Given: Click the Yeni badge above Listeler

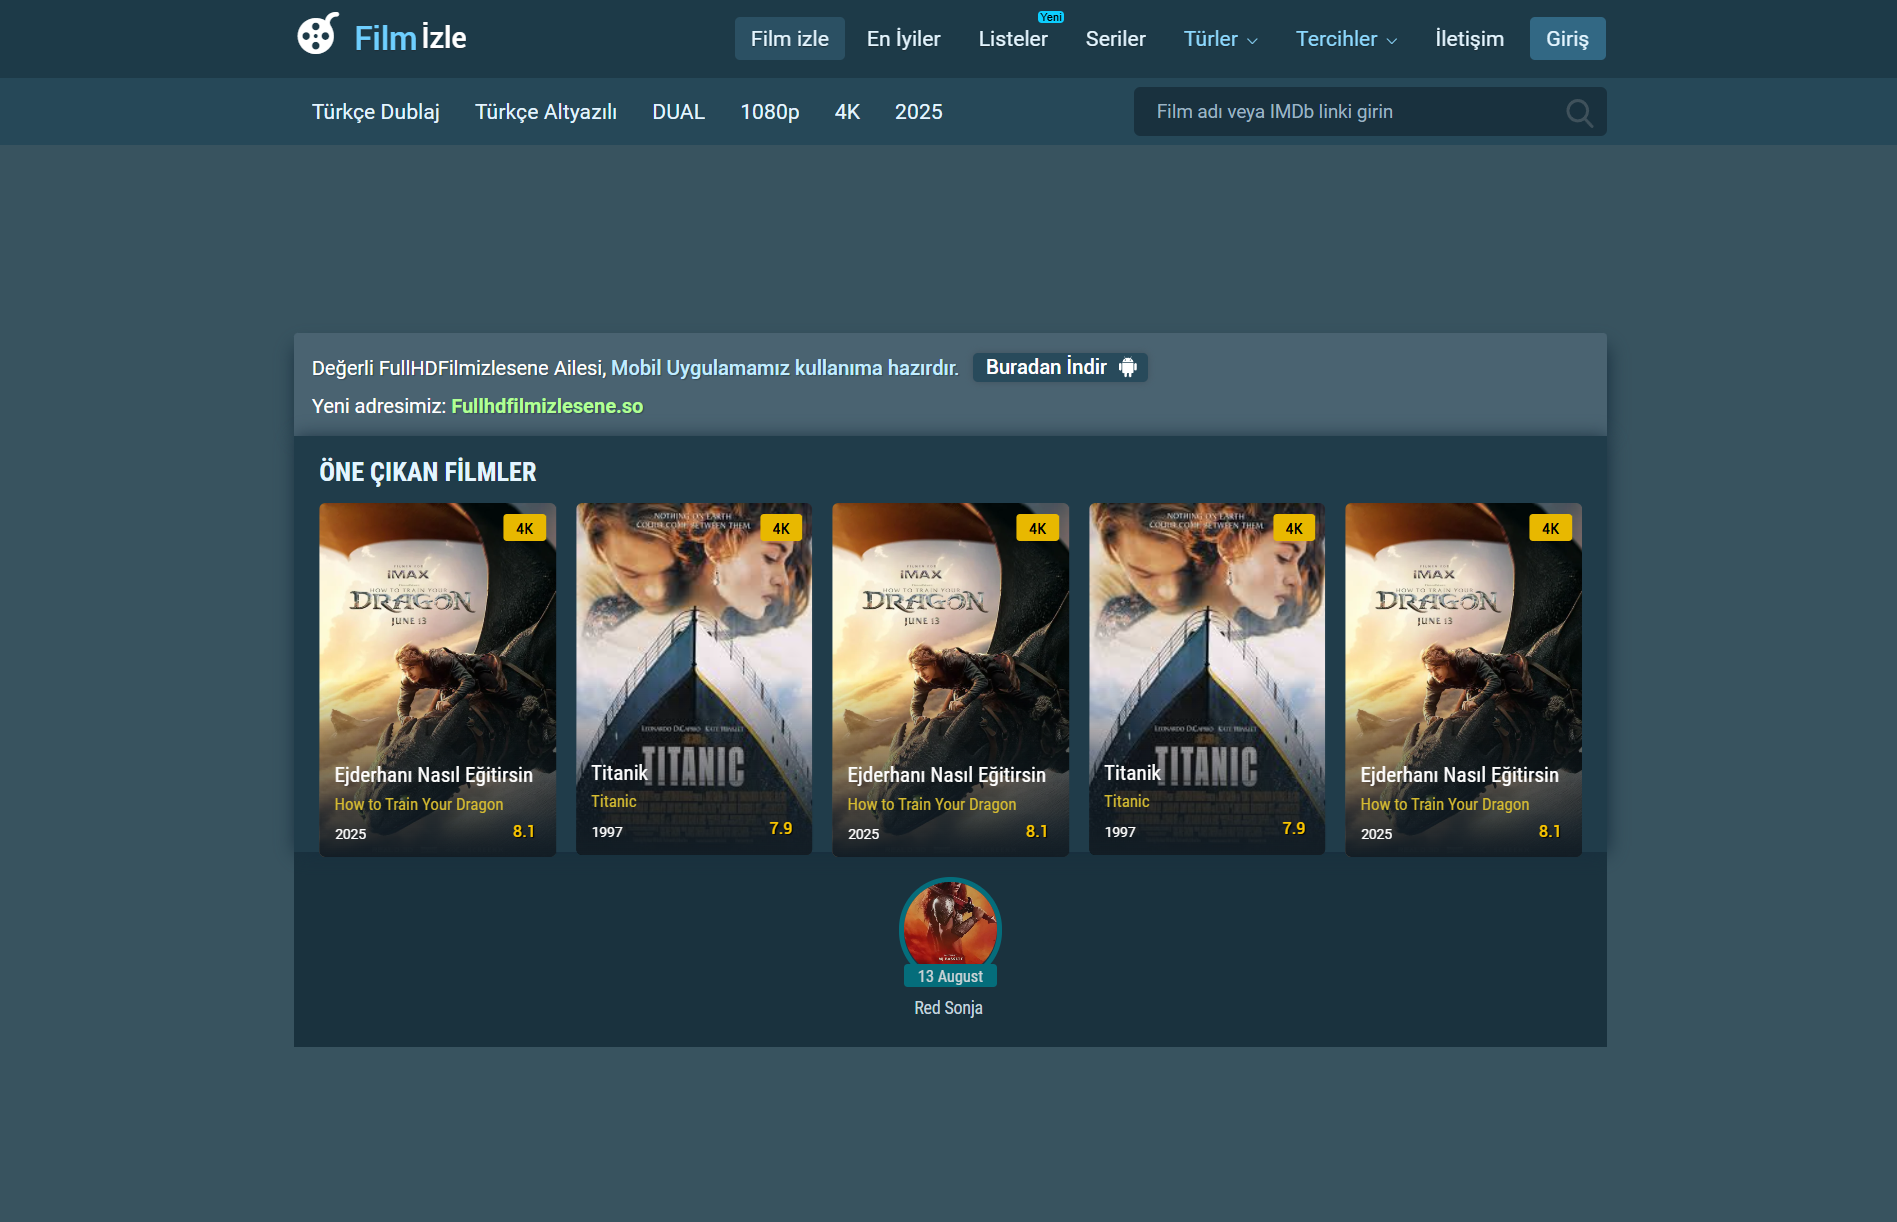Looking at the screenshot, I should tap(1049, 17).
